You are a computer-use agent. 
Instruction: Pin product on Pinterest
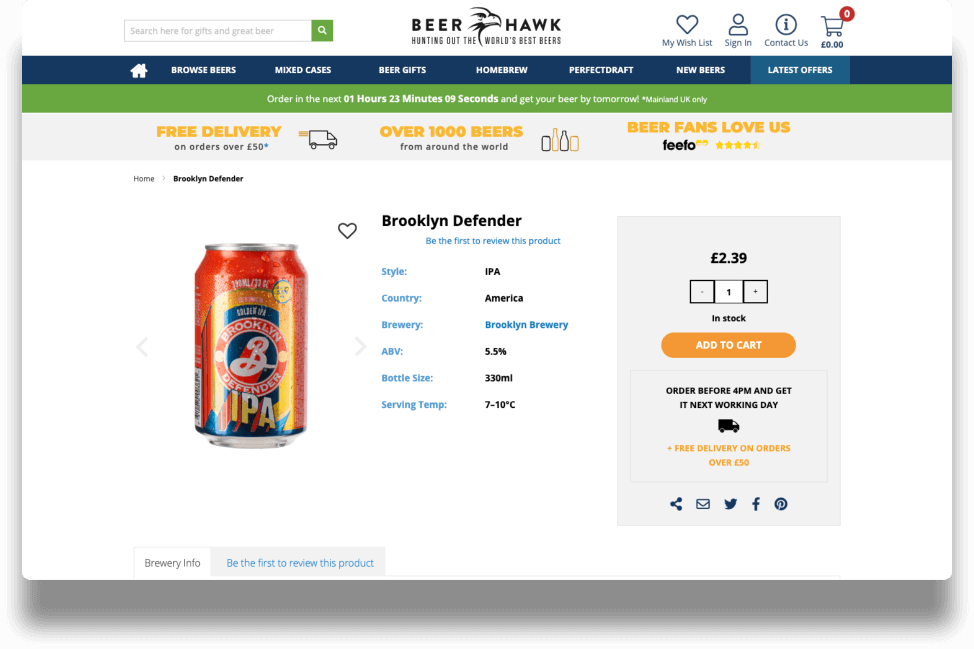pyautogui.click(x=781, y=504)
